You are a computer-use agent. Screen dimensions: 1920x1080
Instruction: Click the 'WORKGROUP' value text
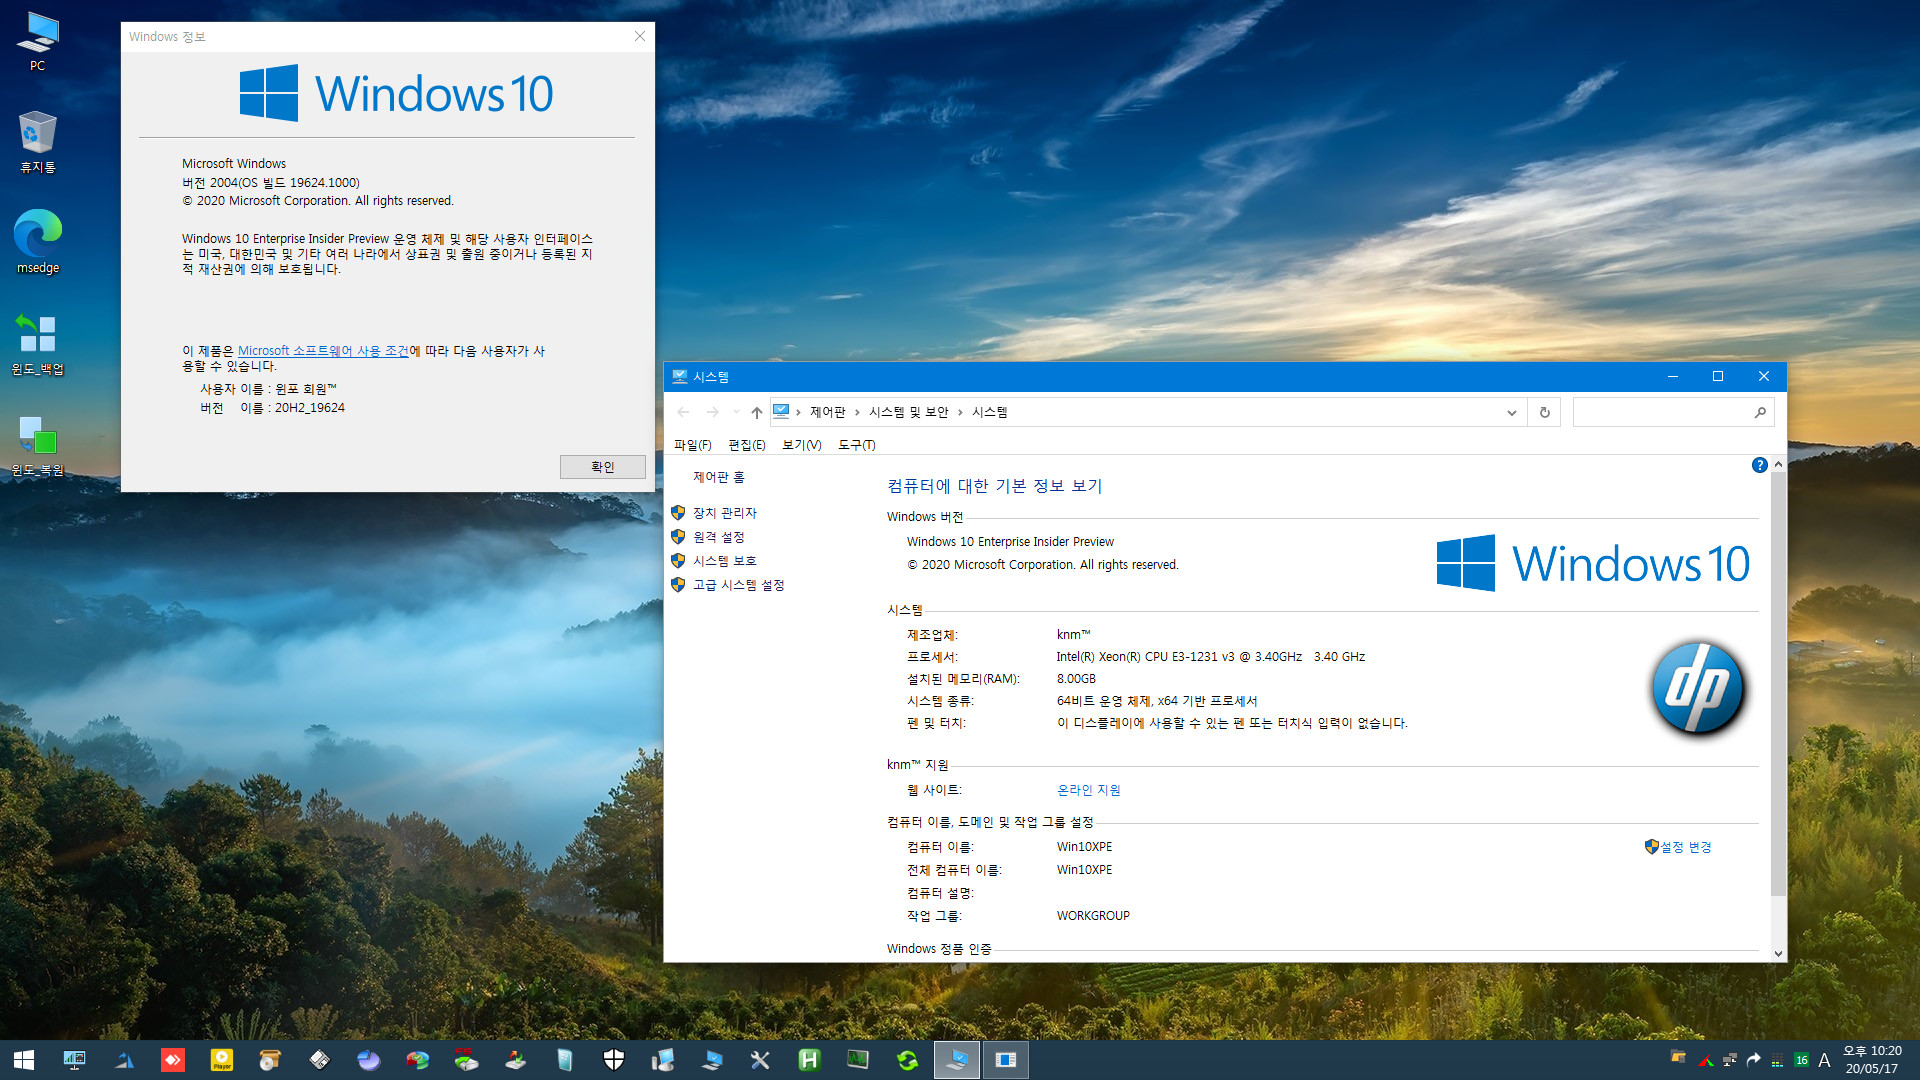click(x=1093, y=916)
